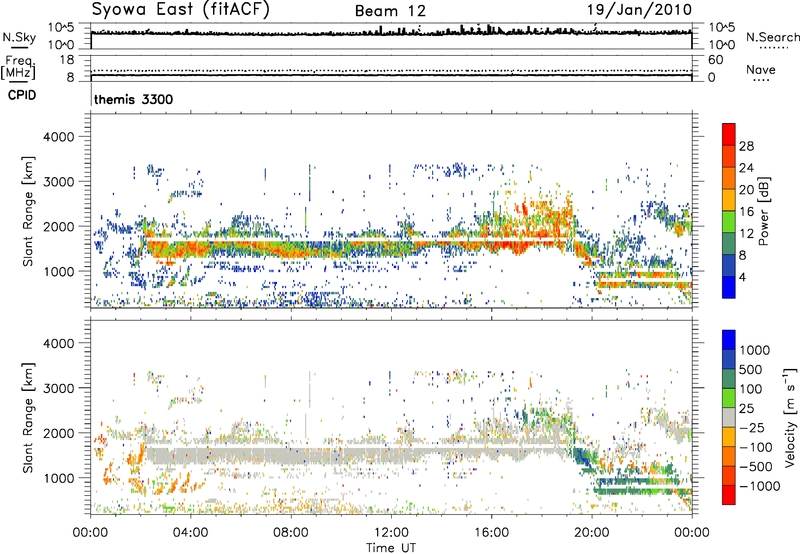Click the velocity panel 'Slant Range [km]' label

(x=28, y=418)
